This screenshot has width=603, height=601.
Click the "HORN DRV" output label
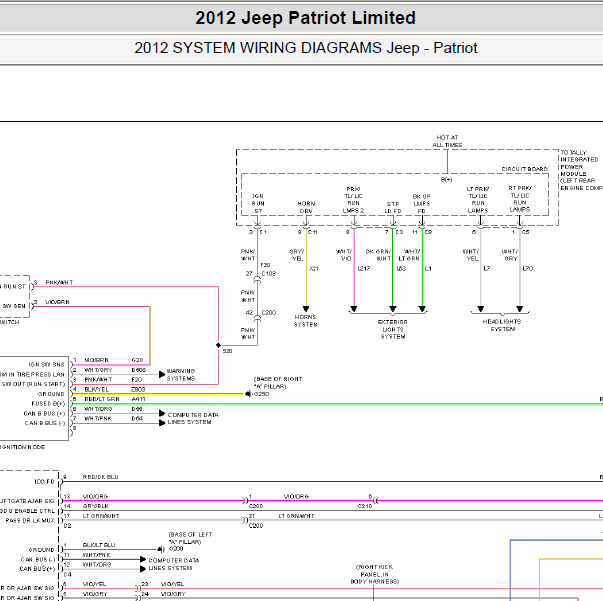[306, 207]
